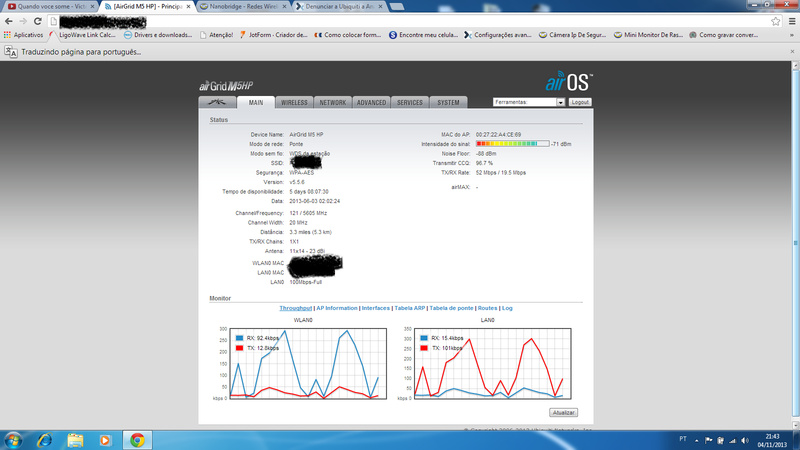Click the AP MAC address value
Image resolution: width=800 pixels, height=450 pixels.
point(498,135)
